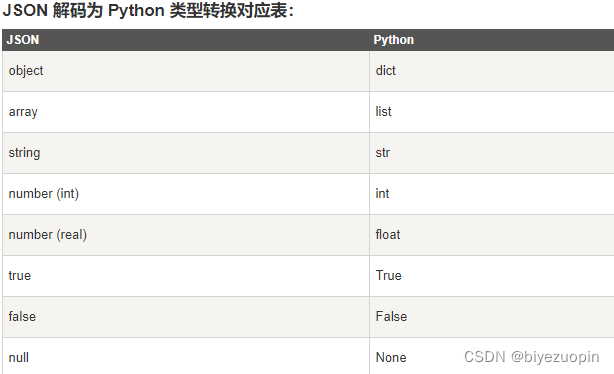
Task: Click the list table cell
Action: coord(492,112)
